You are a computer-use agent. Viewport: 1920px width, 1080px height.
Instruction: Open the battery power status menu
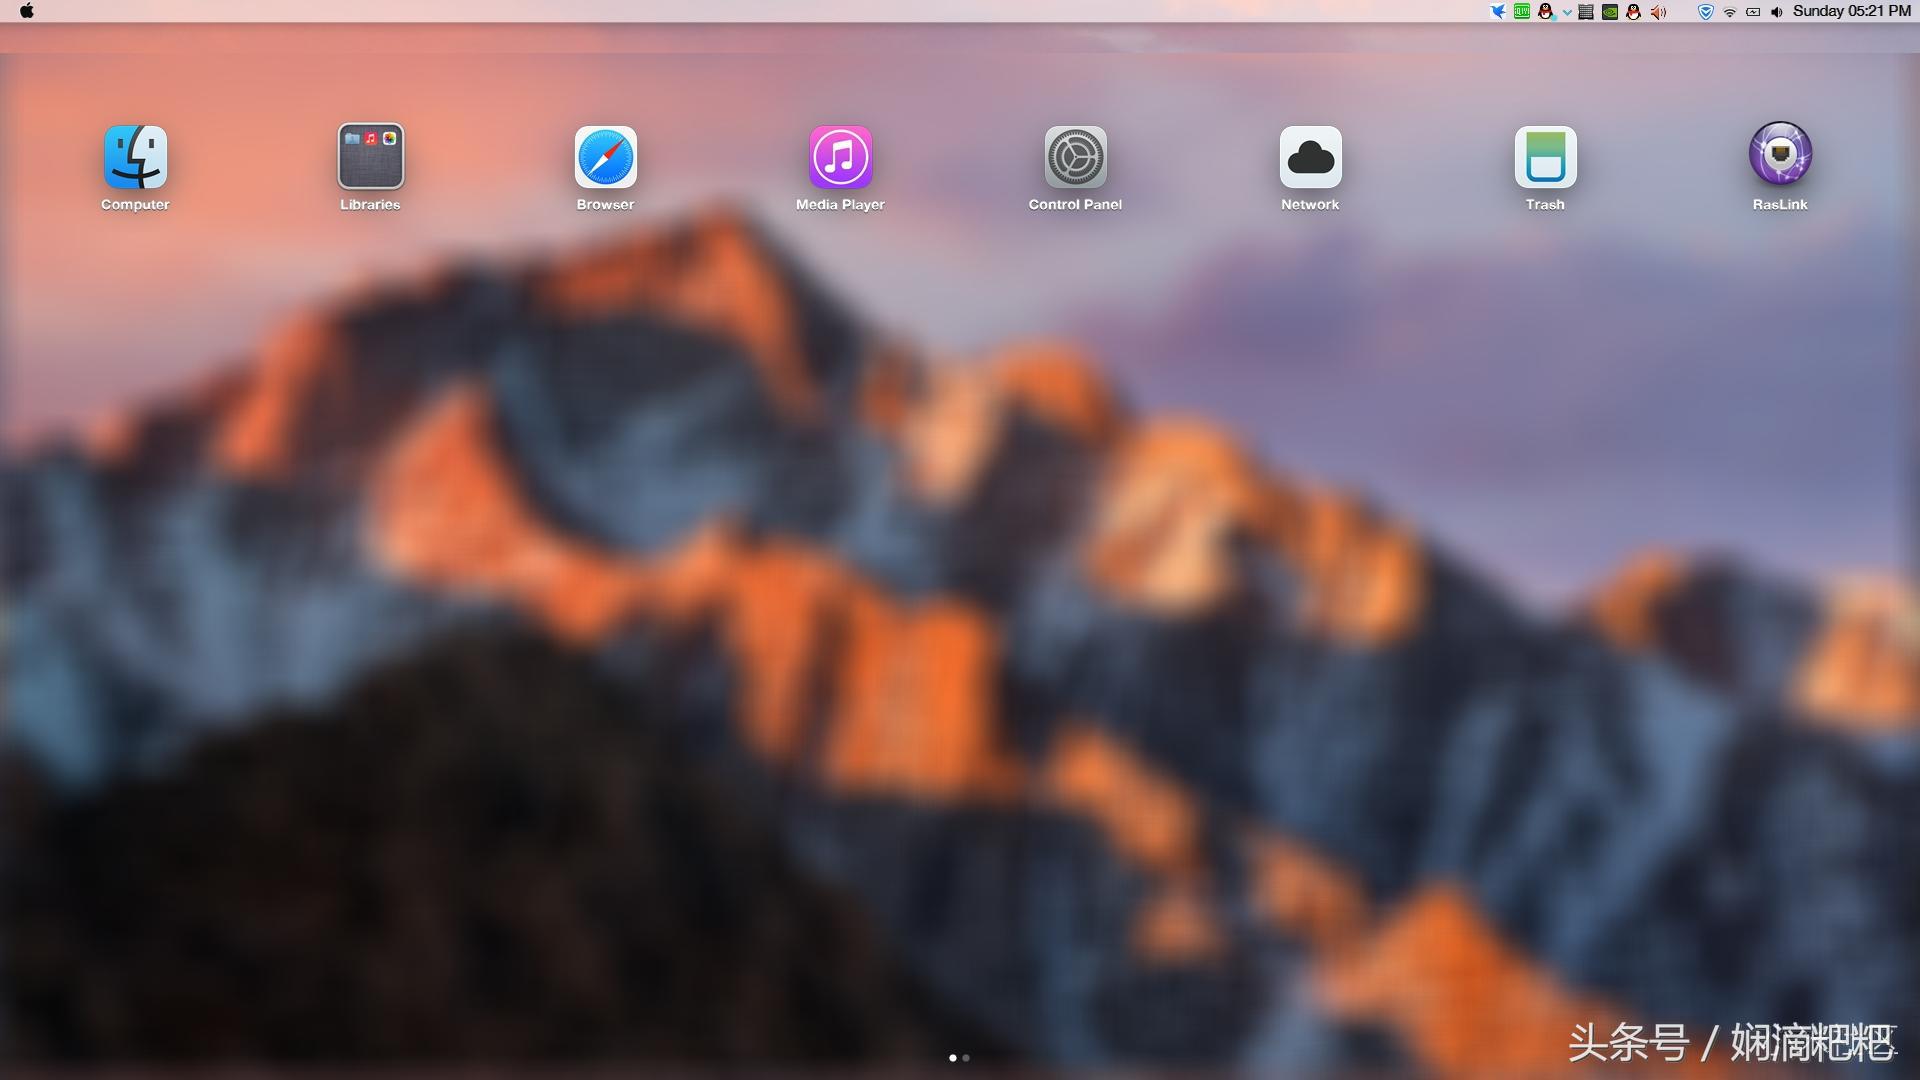point(1753,12)
